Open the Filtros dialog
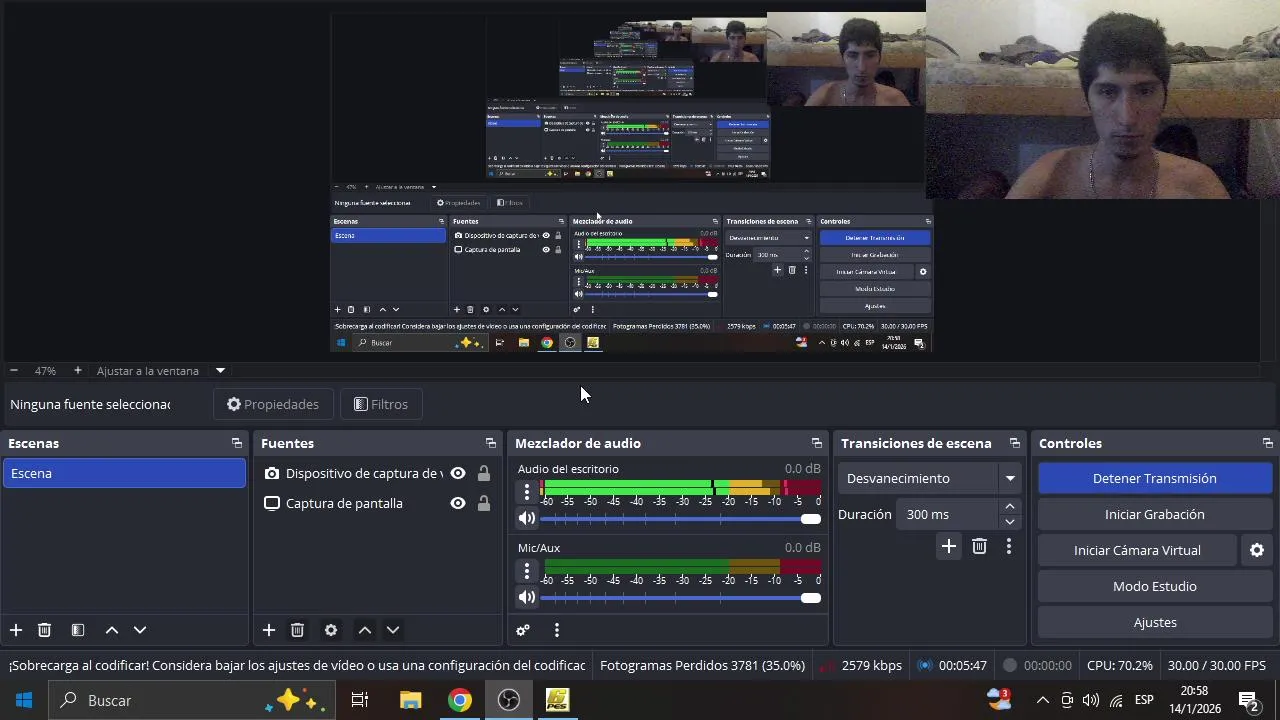The width and height of the screenshot is (1280, 720). (x=381, y=404)
